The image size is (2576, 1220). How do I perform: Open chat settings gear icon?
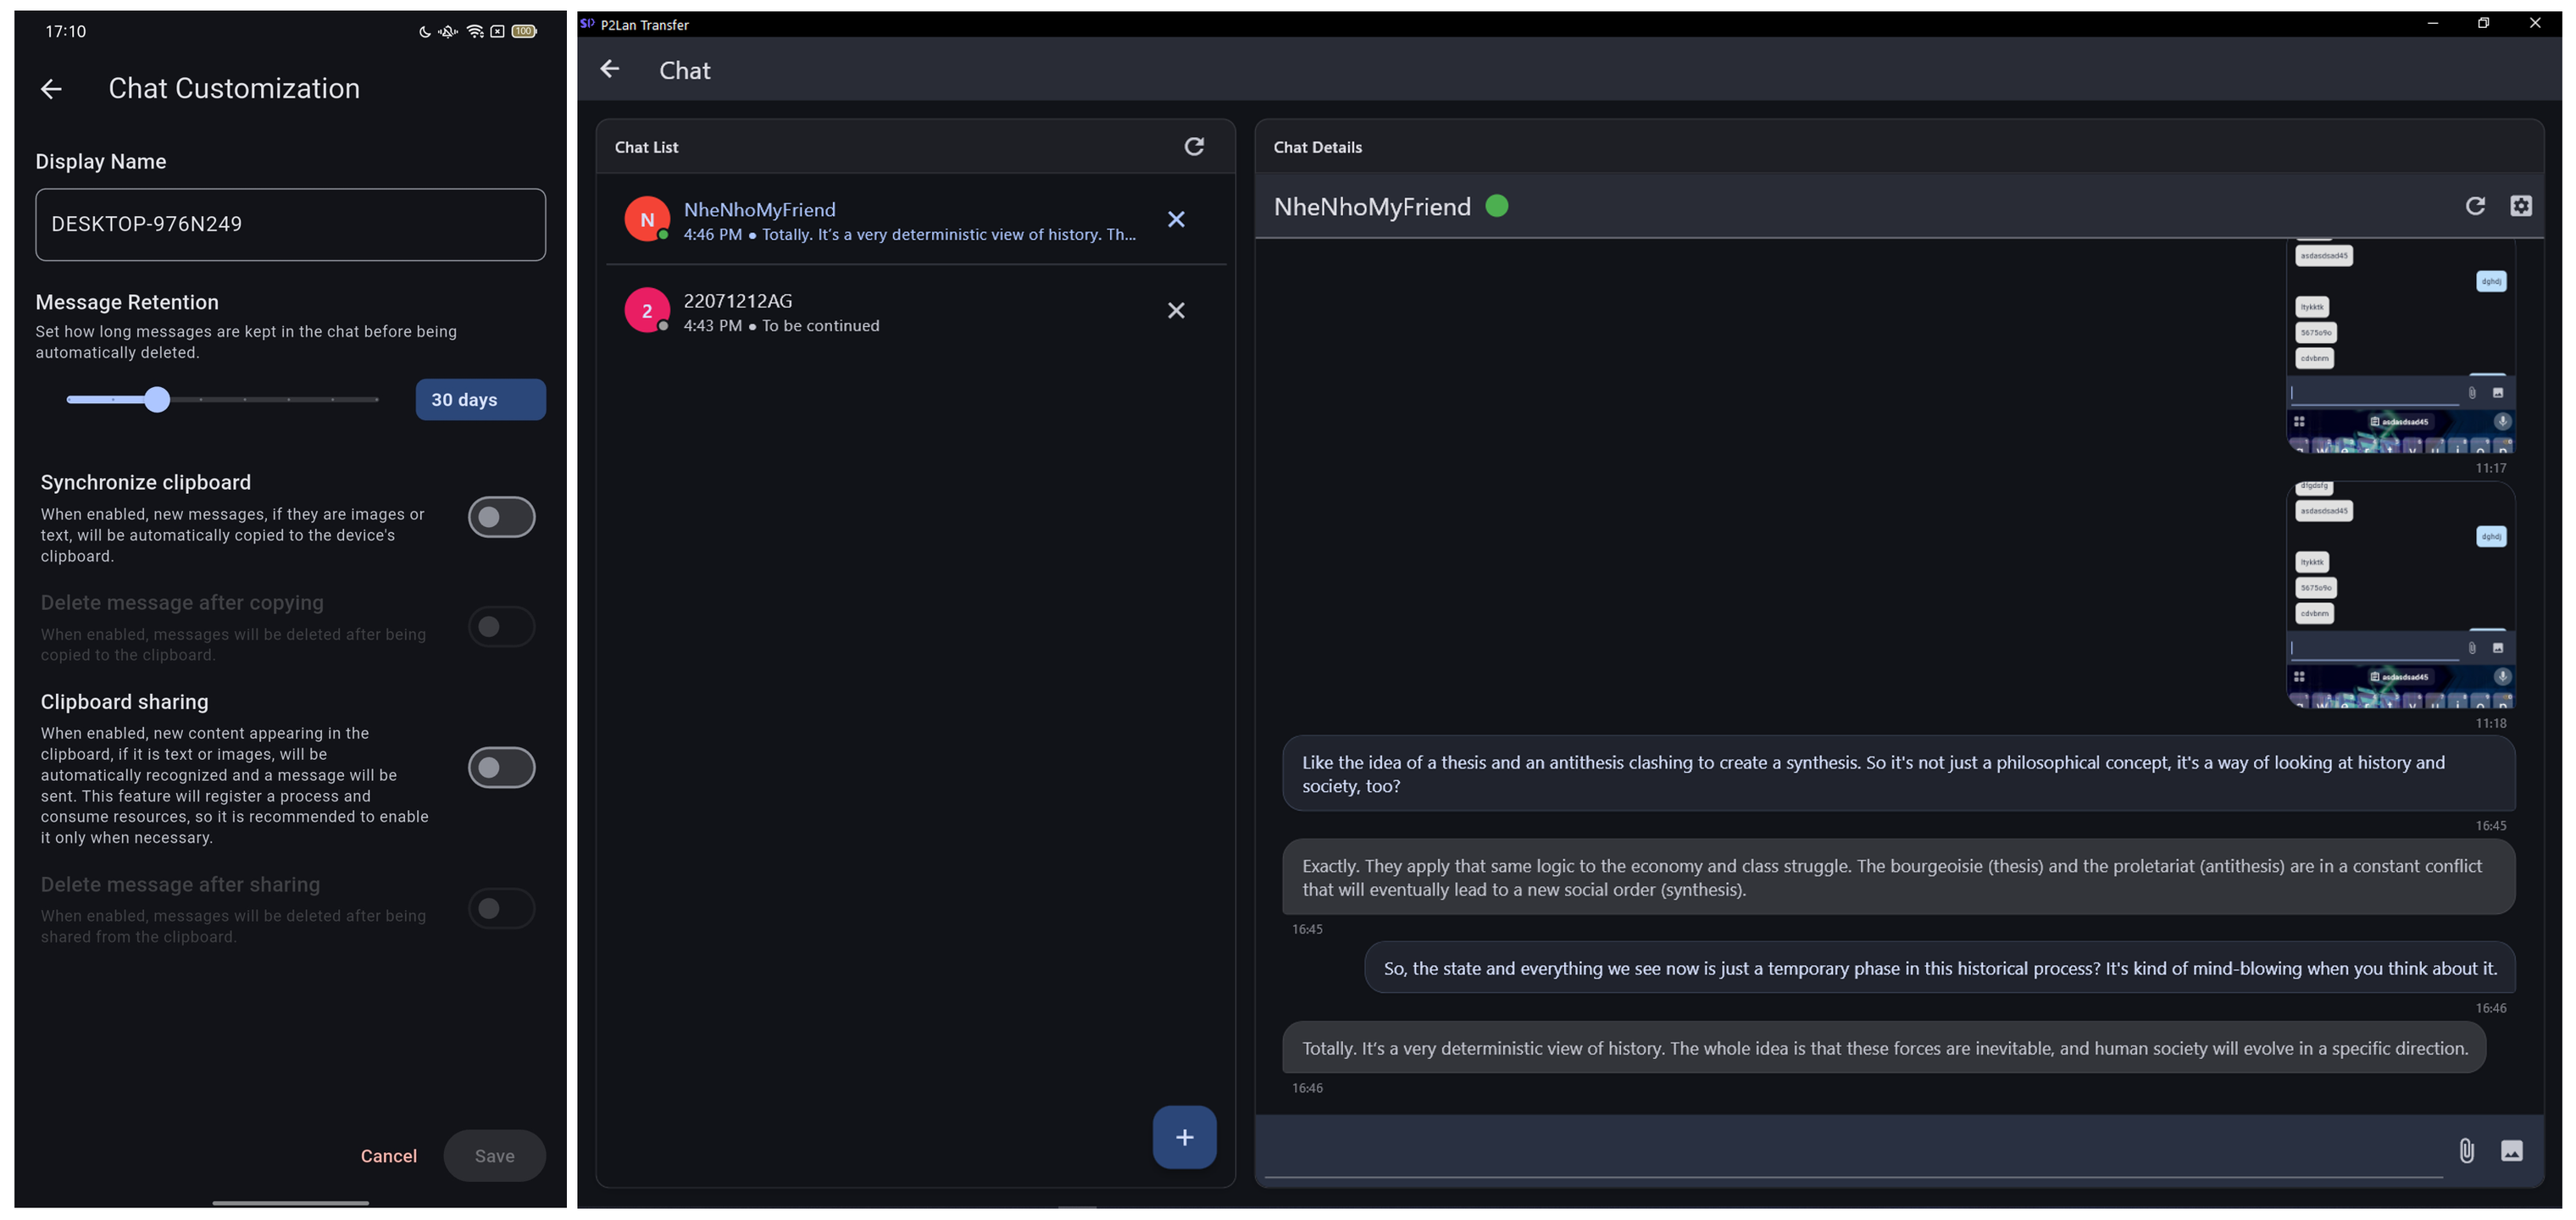2520,206
